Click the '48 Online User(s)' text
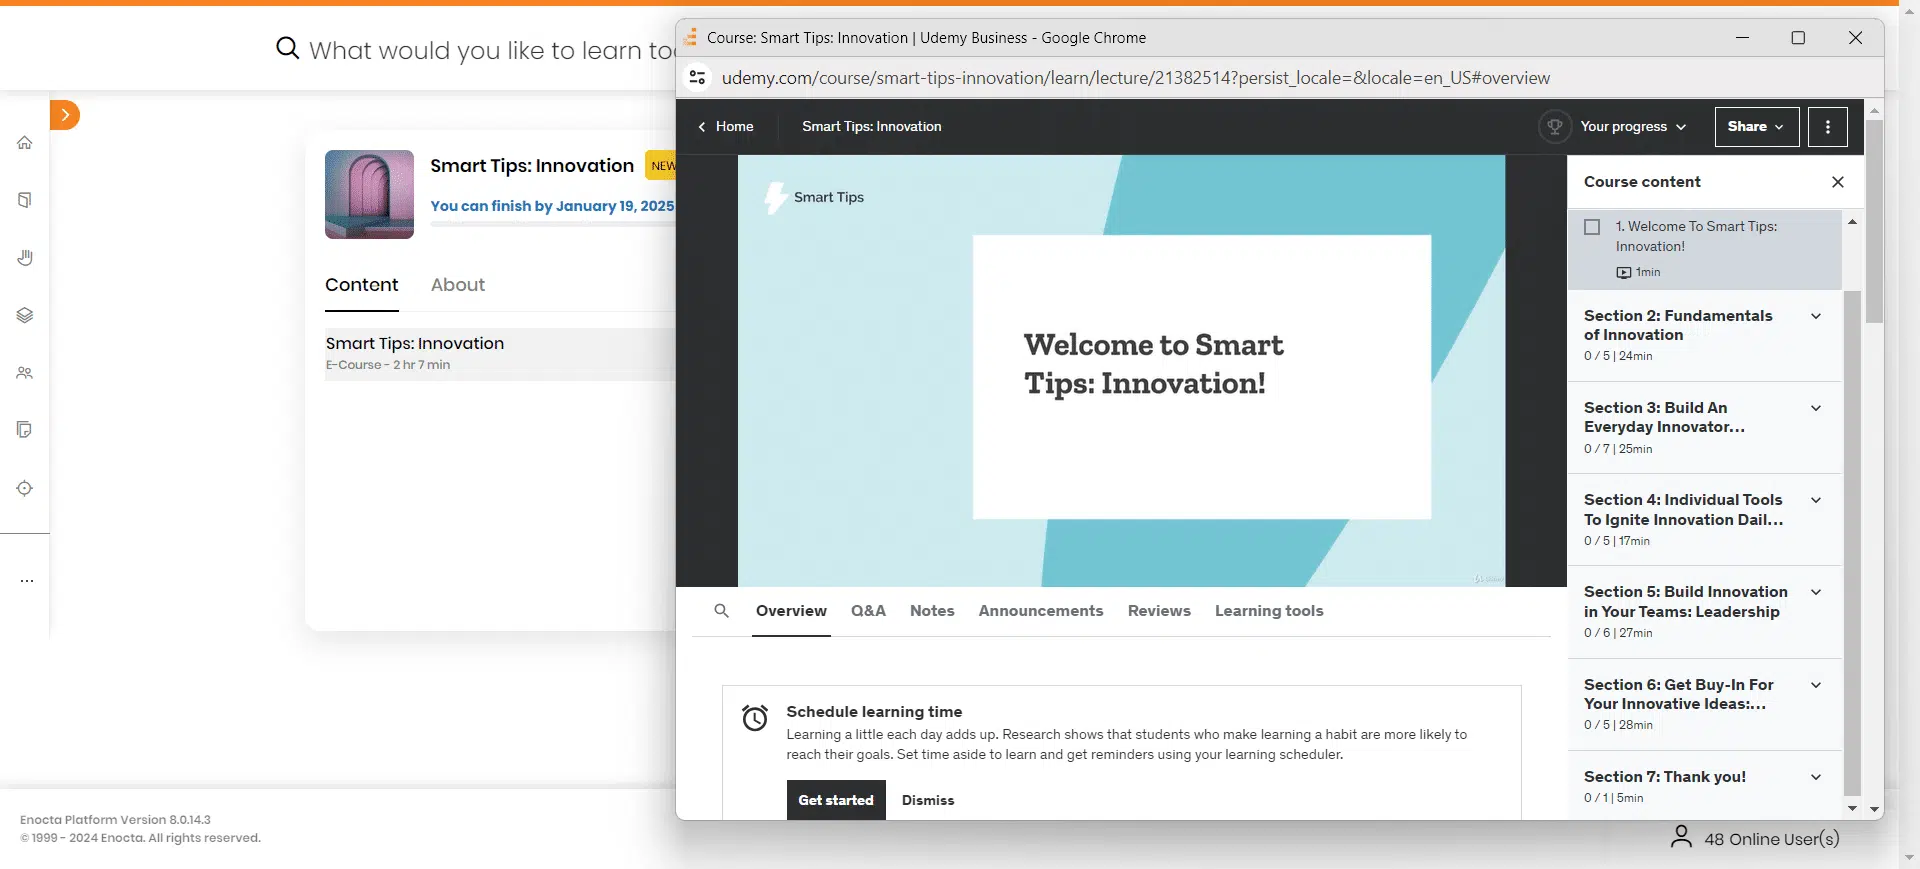The height and width of the screenshot is (869, 1920). pos(1772,839)
